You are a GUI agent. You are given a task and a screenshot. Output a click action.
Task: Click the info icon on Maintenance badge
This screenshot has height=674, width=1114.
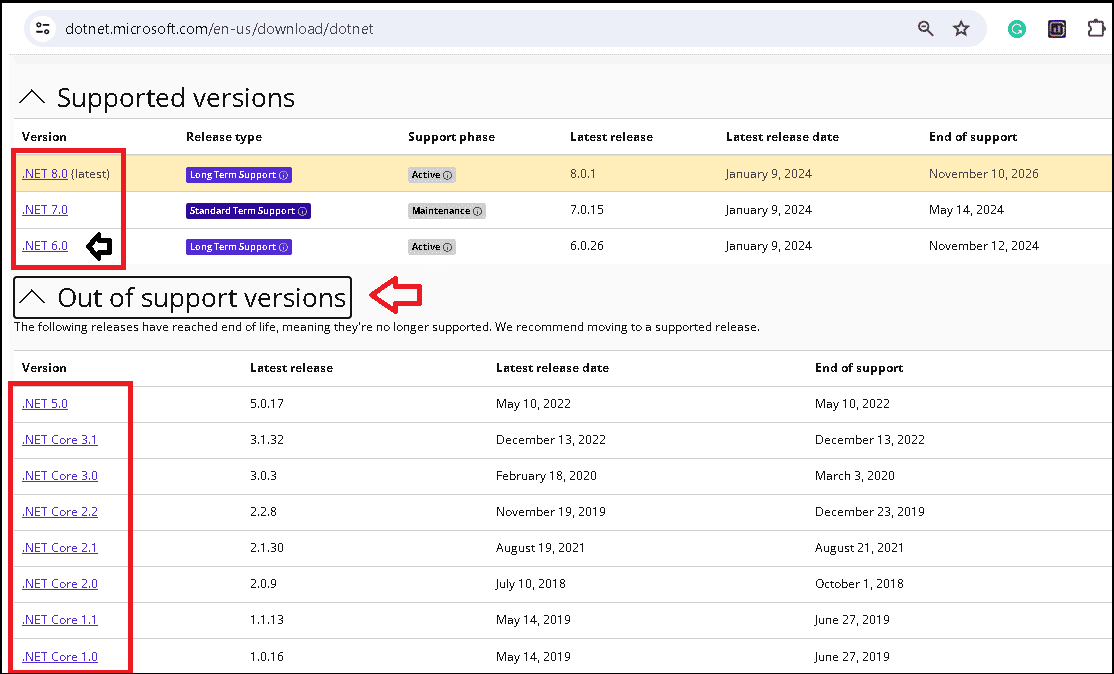coord(478,211)
